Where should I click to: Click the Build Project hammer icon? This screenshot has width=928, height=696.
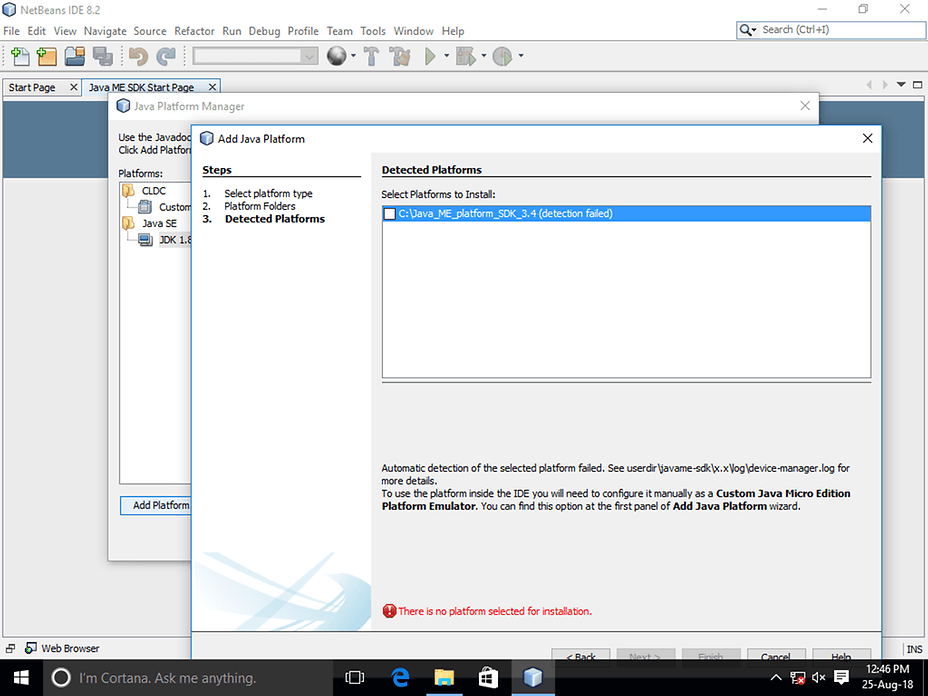[x=371, y=56]
